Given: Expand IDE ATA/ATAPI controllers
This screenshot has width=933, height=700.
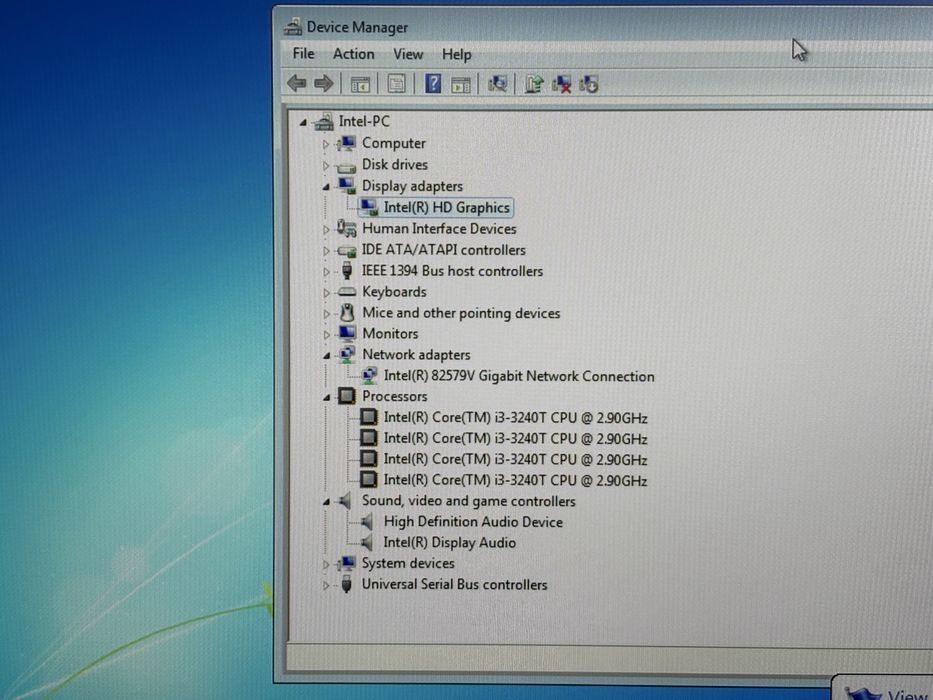Looking at the screenshot, I should [x=325, y=251].
